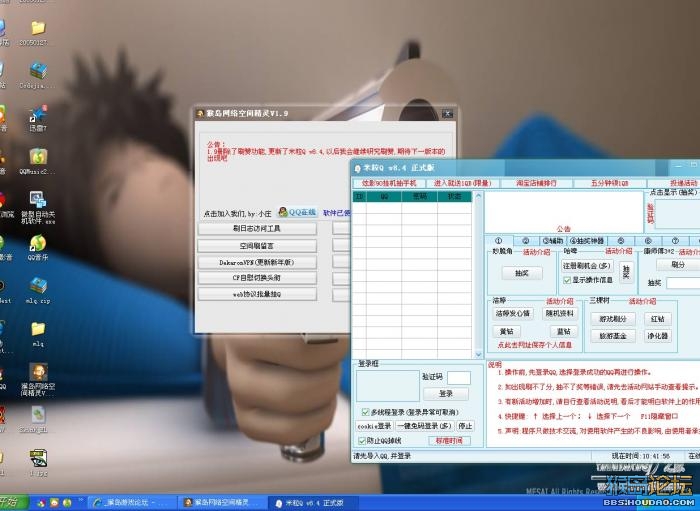Viewport: 700px width, 511px height.
Task: Click the 蓝钻 button
Action: (563, 332)
